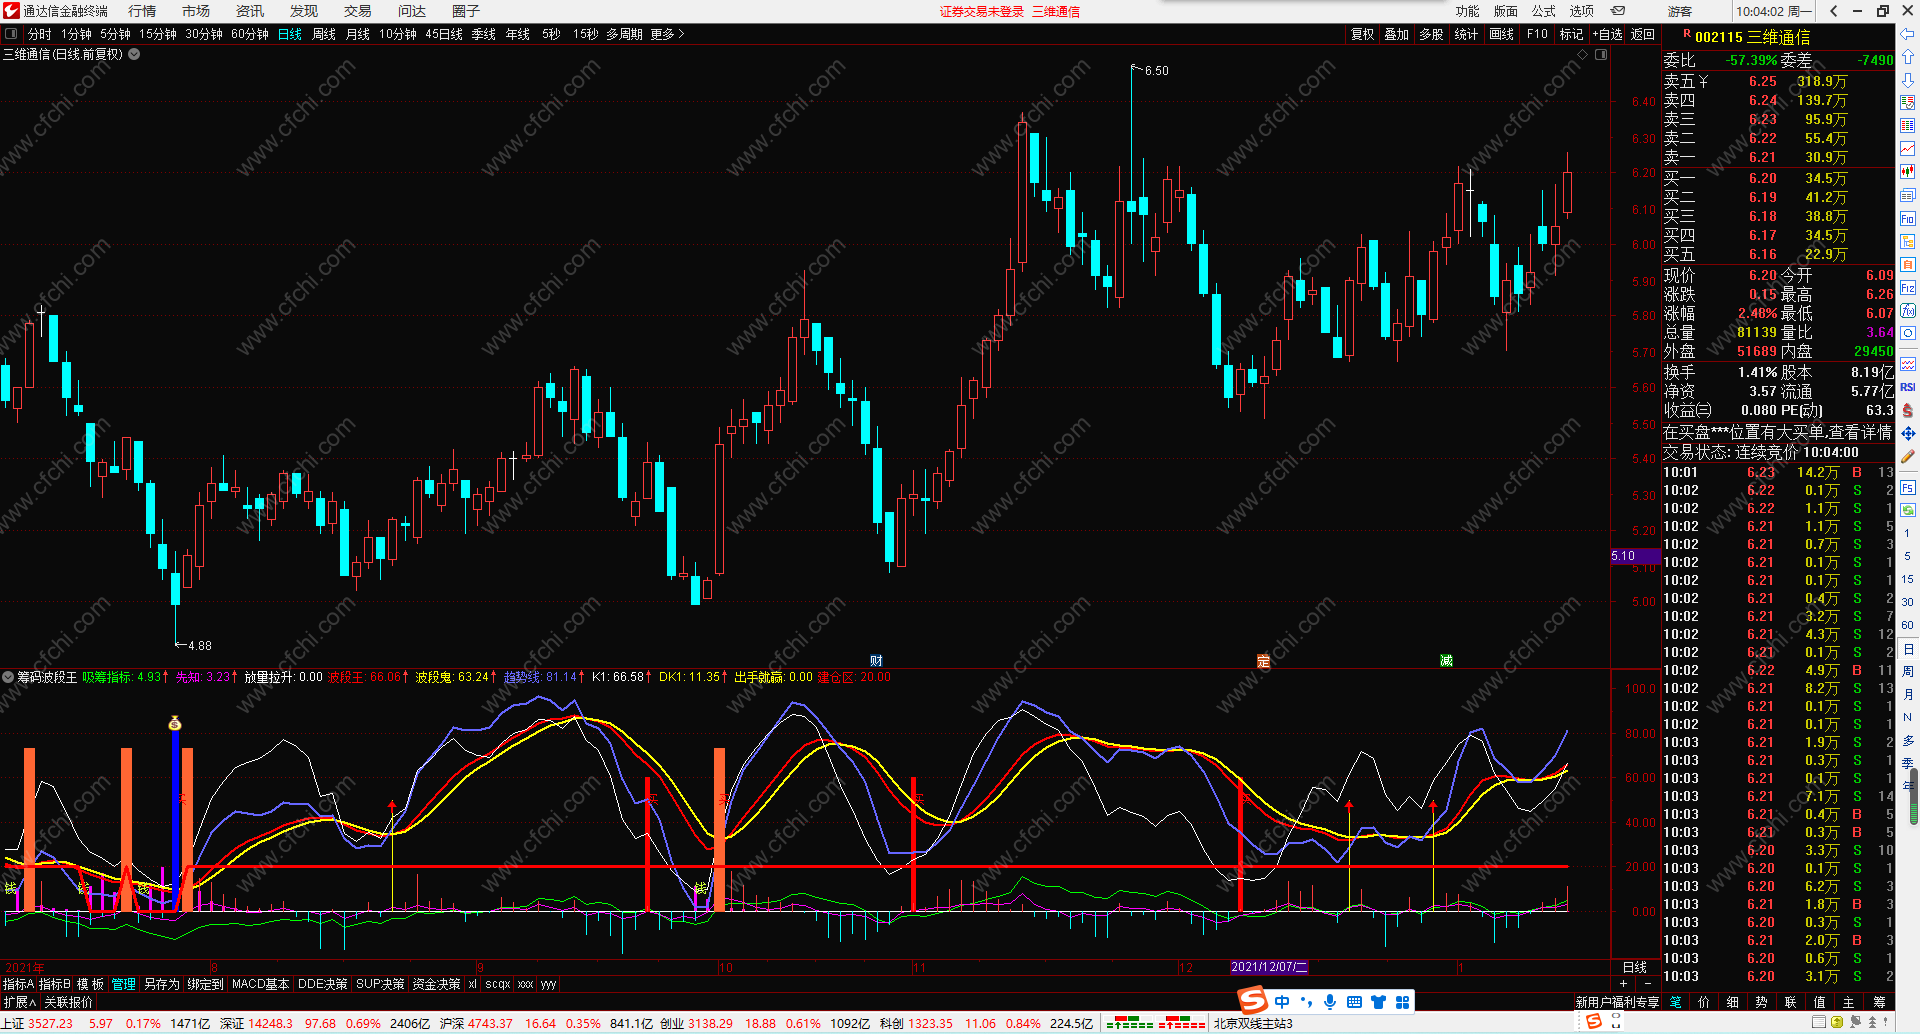Click the 返回 back button
Viewport: 1920px width, 1034px height.
[1643, 34]
